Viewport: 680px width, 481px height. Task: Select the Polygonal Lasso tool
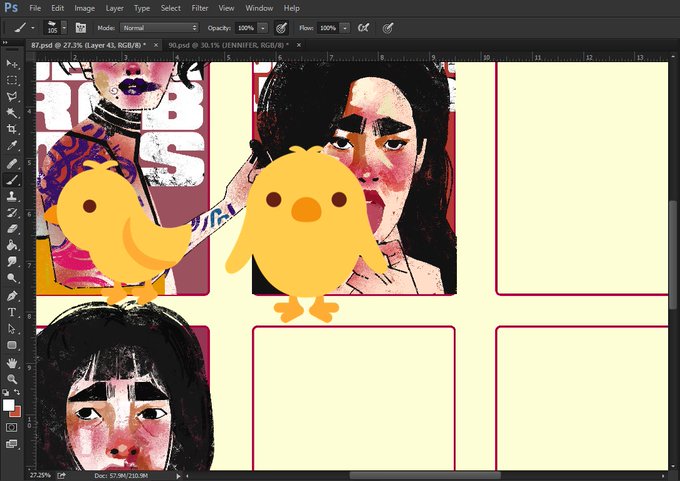pos(12,96)
